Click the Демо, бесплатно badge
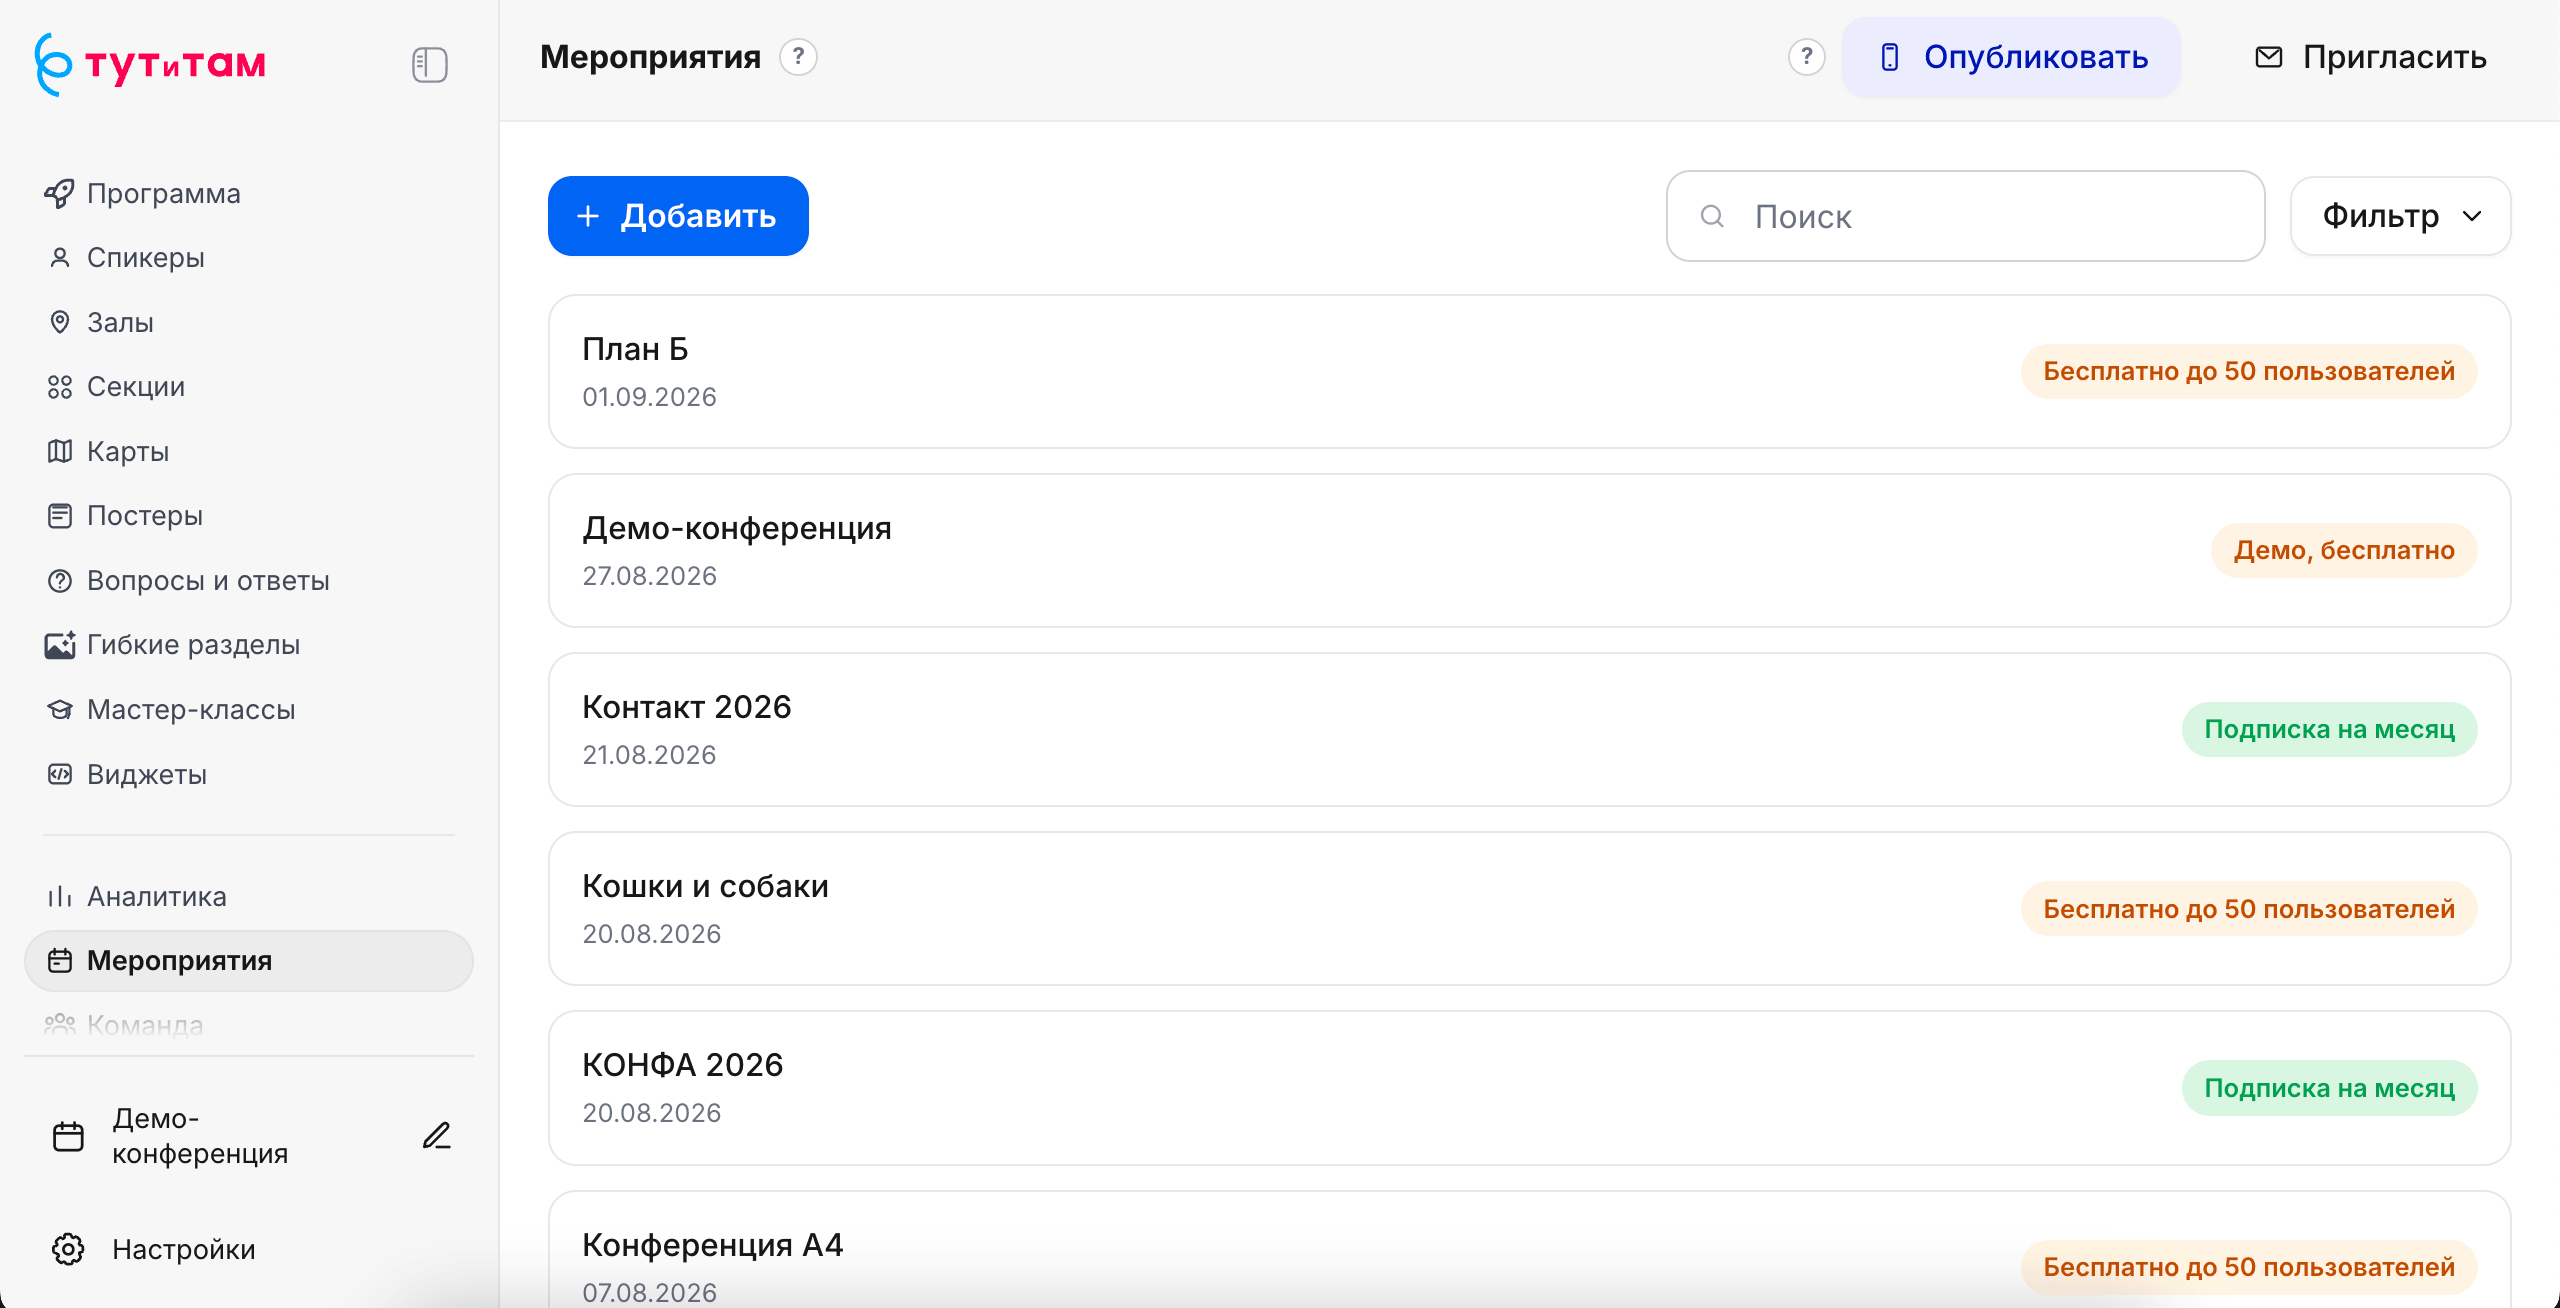Viewport: 2560px width, 1308px height. (x=2344, y=550)
